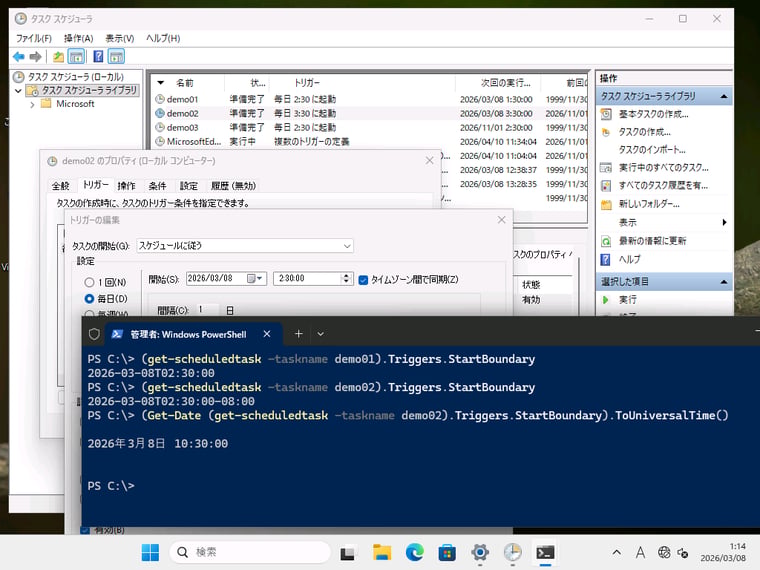Open Microsoft Store from the taskbar
This screenshot has width=760, height=570.
pyautogui.click(x=447, y=552)
